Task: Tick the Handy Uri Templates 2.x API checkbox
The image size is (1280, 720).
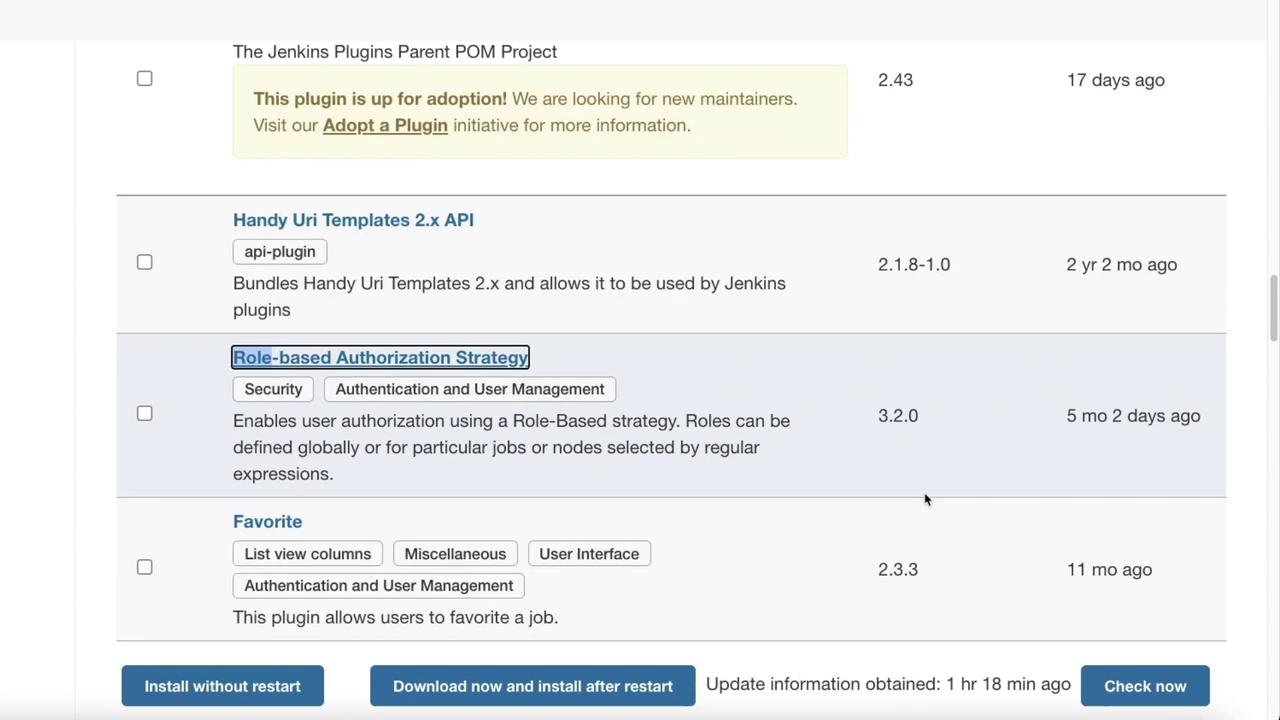Action: click(x=145, y=262)
